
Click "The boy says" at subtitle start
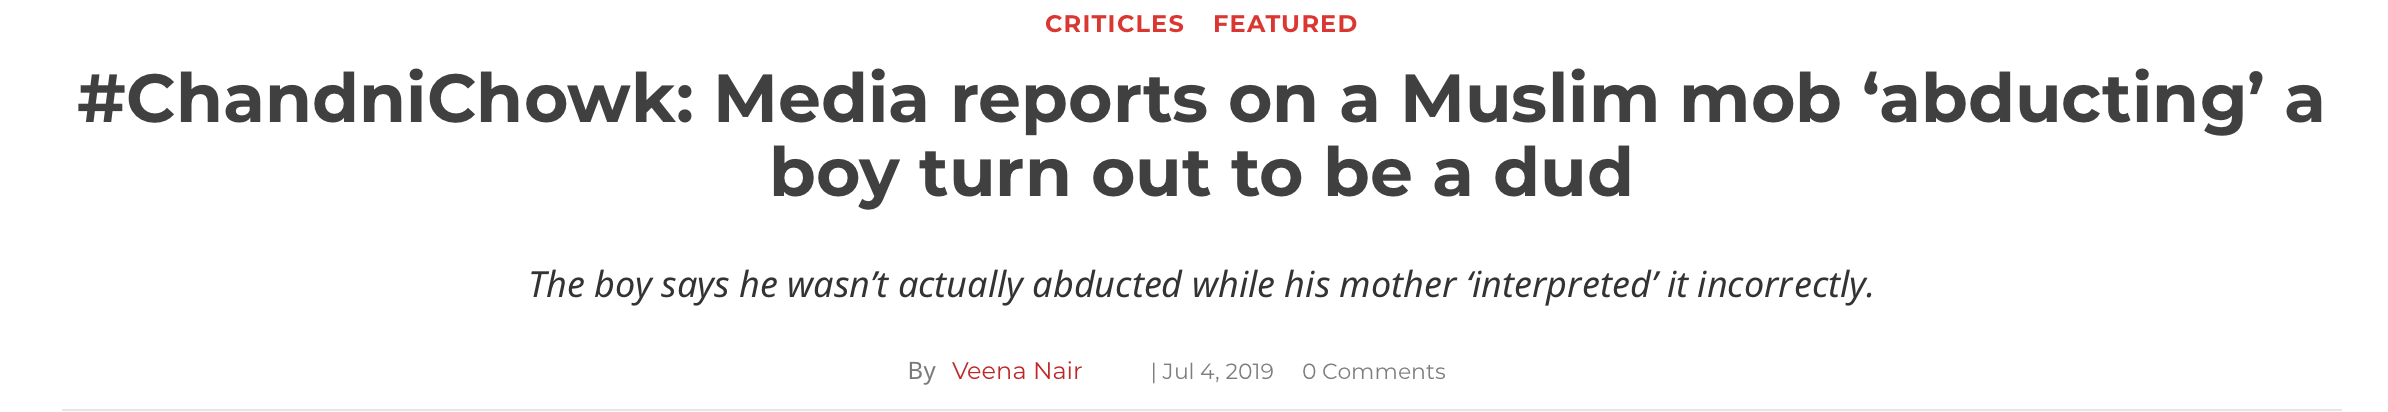point(628,285)
